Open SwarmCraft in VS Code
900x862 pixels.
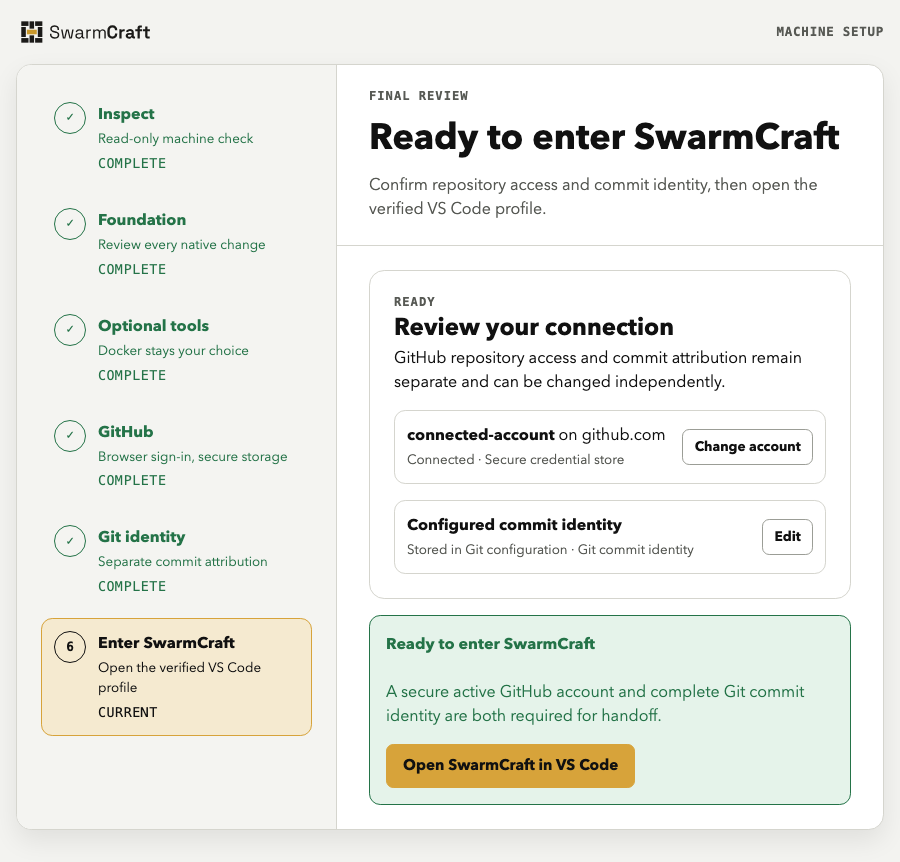[x=510, y=766]
